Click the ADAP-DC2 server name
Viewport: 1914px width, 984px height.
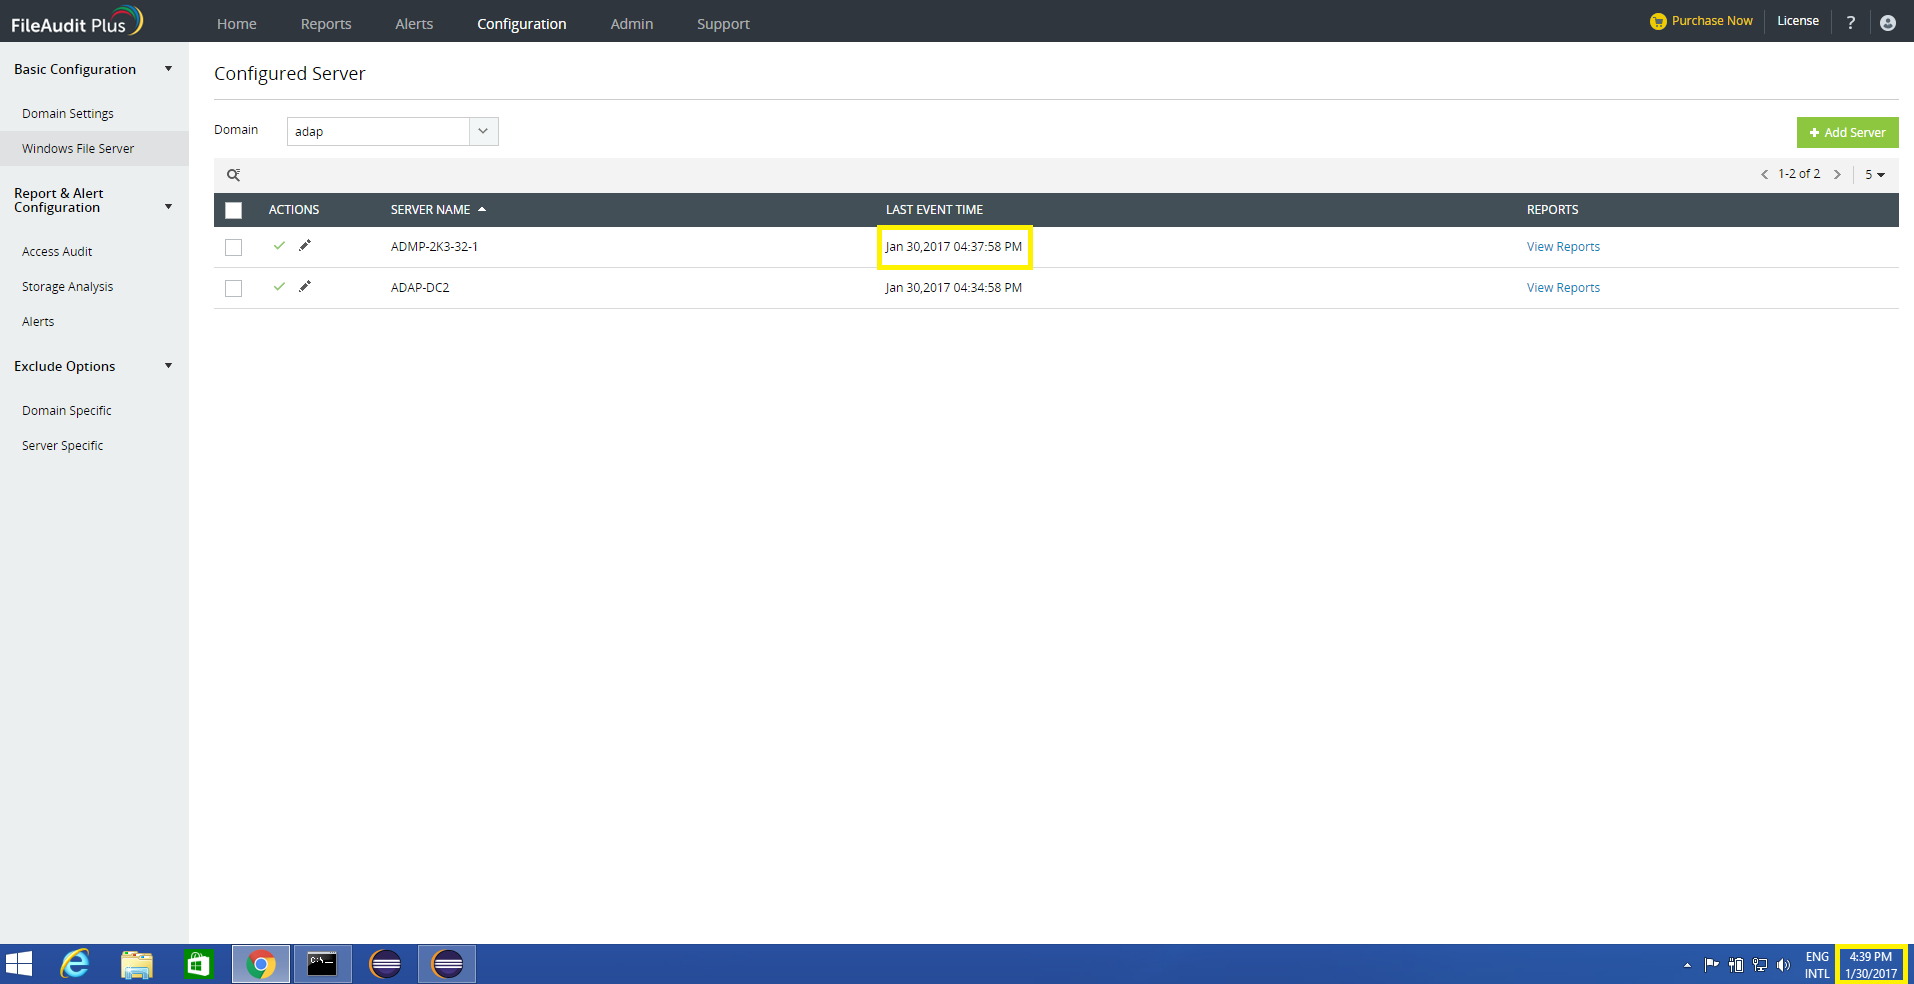point(420,288)
